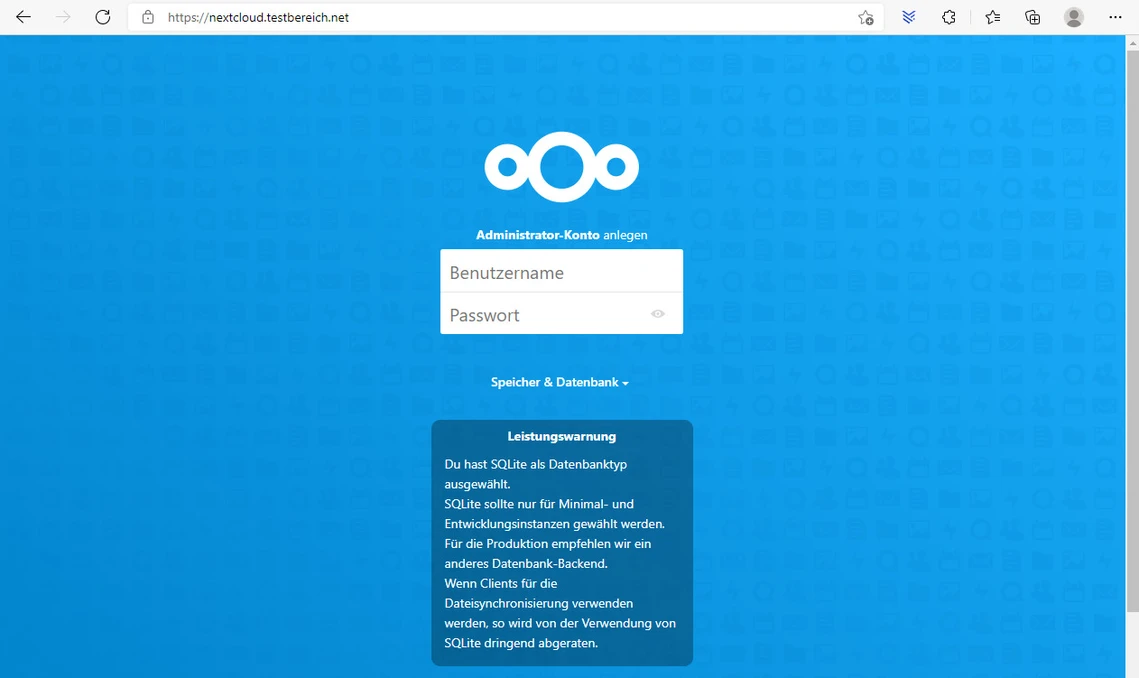
Task: Add this page to favorites with the star
Action: click(865, 17)
